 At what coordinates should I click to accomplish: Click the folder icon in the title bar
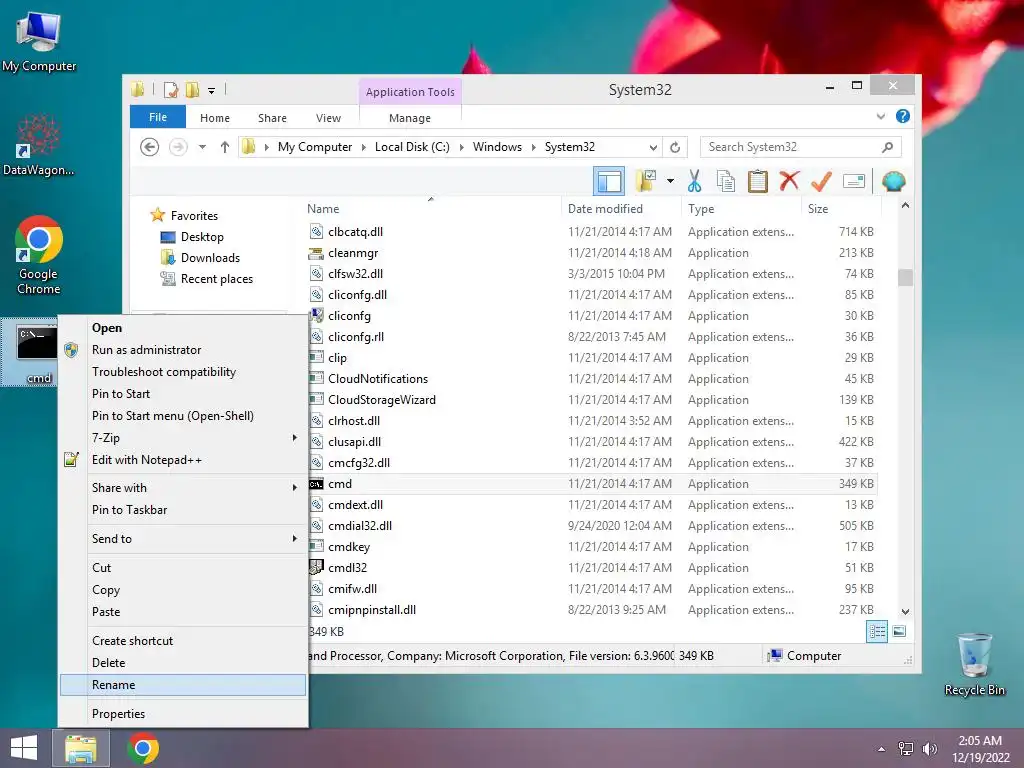click(137, 89)
